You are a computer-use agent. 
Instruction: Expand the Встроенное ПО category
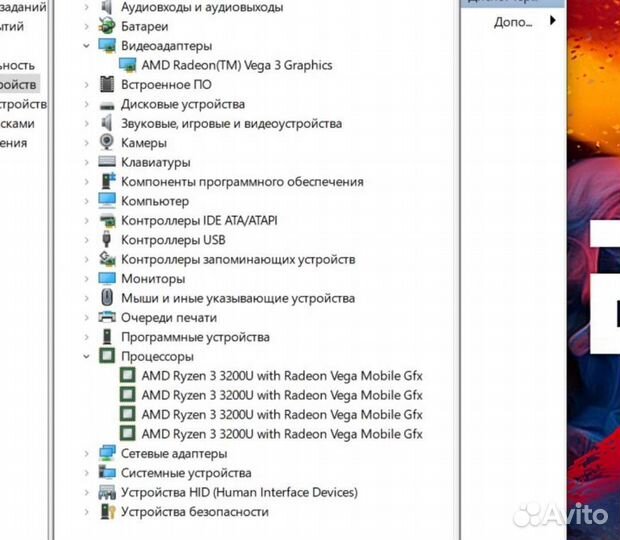(86, 85)
